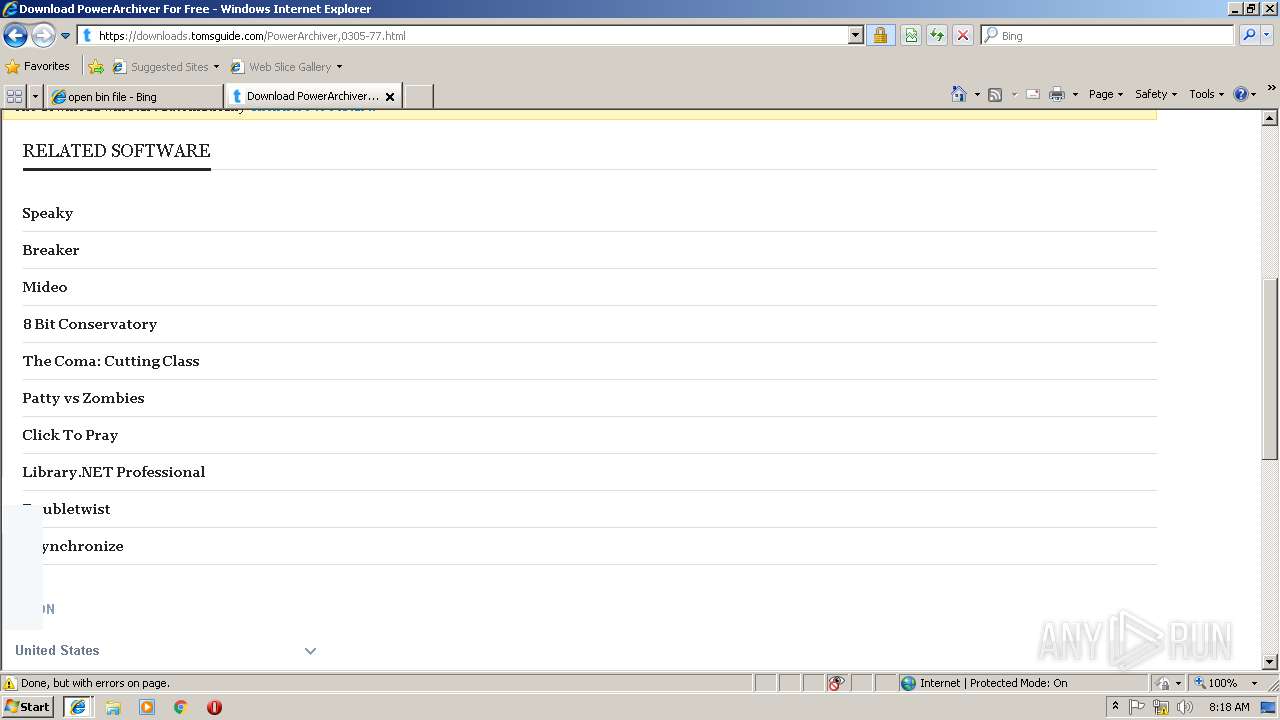The image size is (1280, 720).
Task: Click the scrollbar down arrow
Action: coord(1270,662)
